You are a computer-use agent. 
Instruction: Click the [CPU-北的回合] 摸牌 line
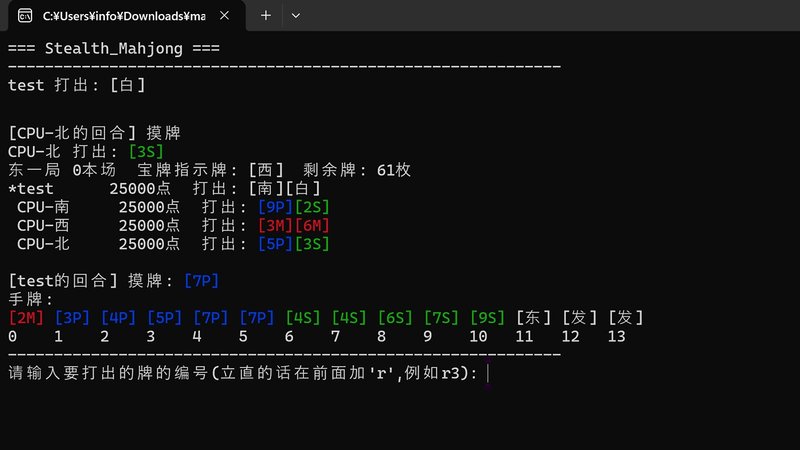pyautogui.click(x=94, y=133)
